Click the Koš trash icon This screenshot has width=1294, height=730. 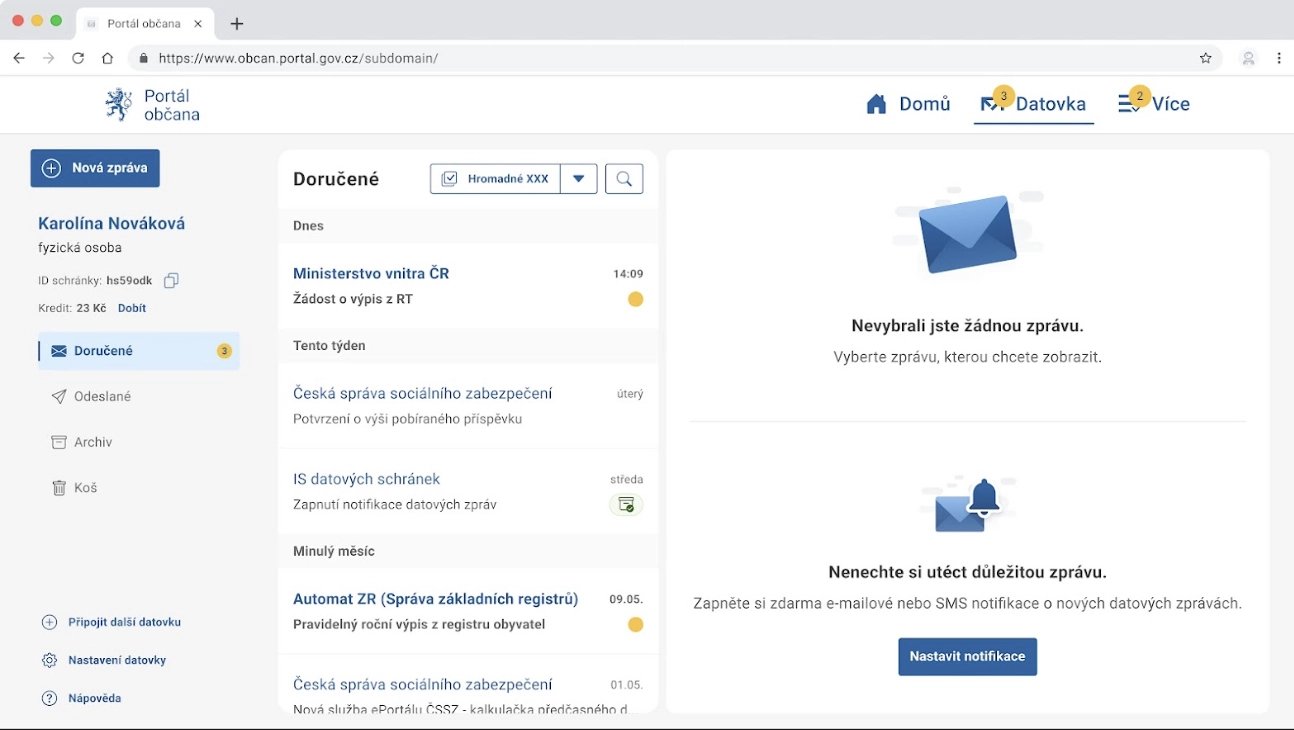(x=59, y=488)
